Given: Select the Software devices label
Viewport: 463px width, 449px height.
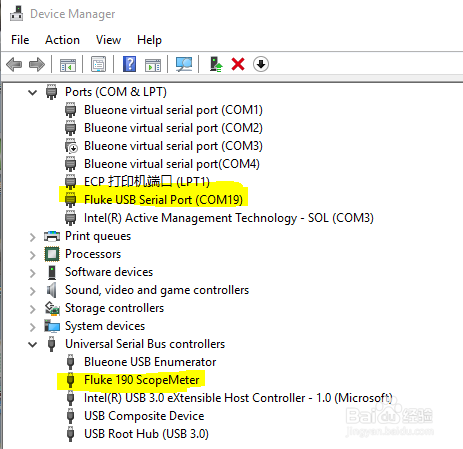Looking at the screenshot, I should pyautogui.click(x=109, y=272).
